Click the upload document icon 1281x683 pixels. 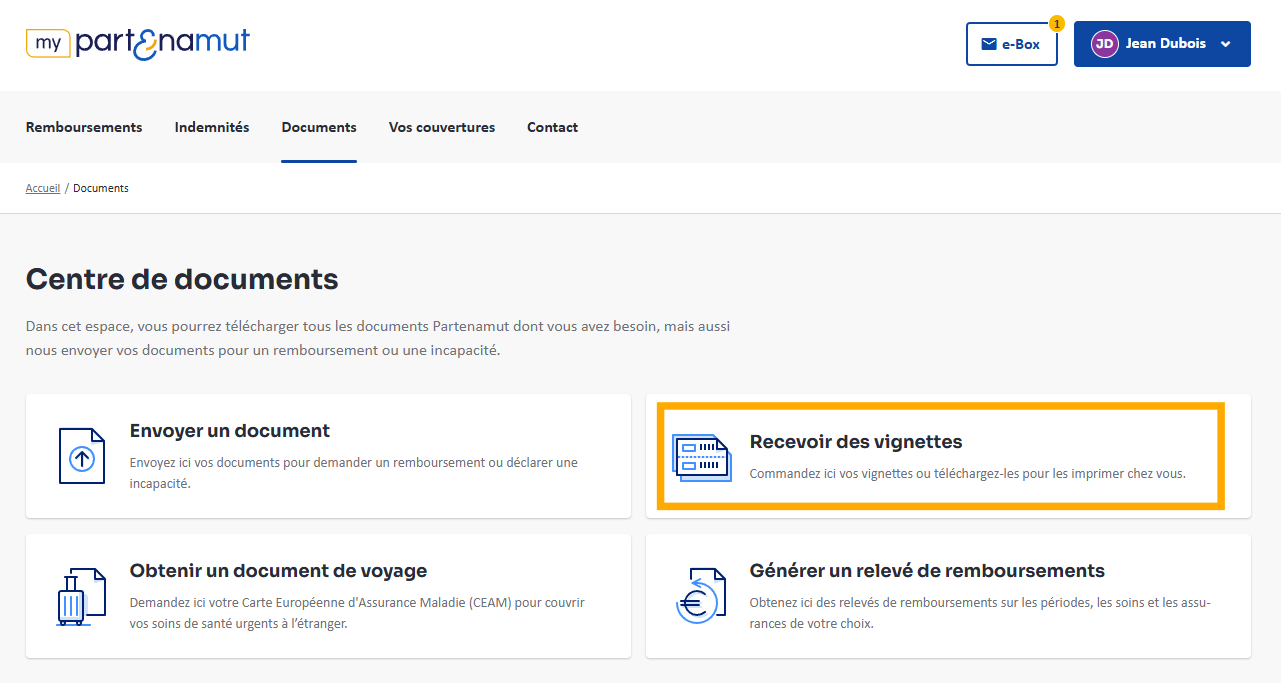[81, 456]
